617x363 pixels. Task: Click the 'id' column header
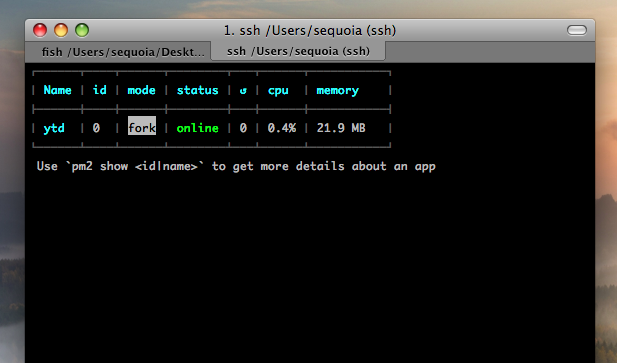(100, 90)
